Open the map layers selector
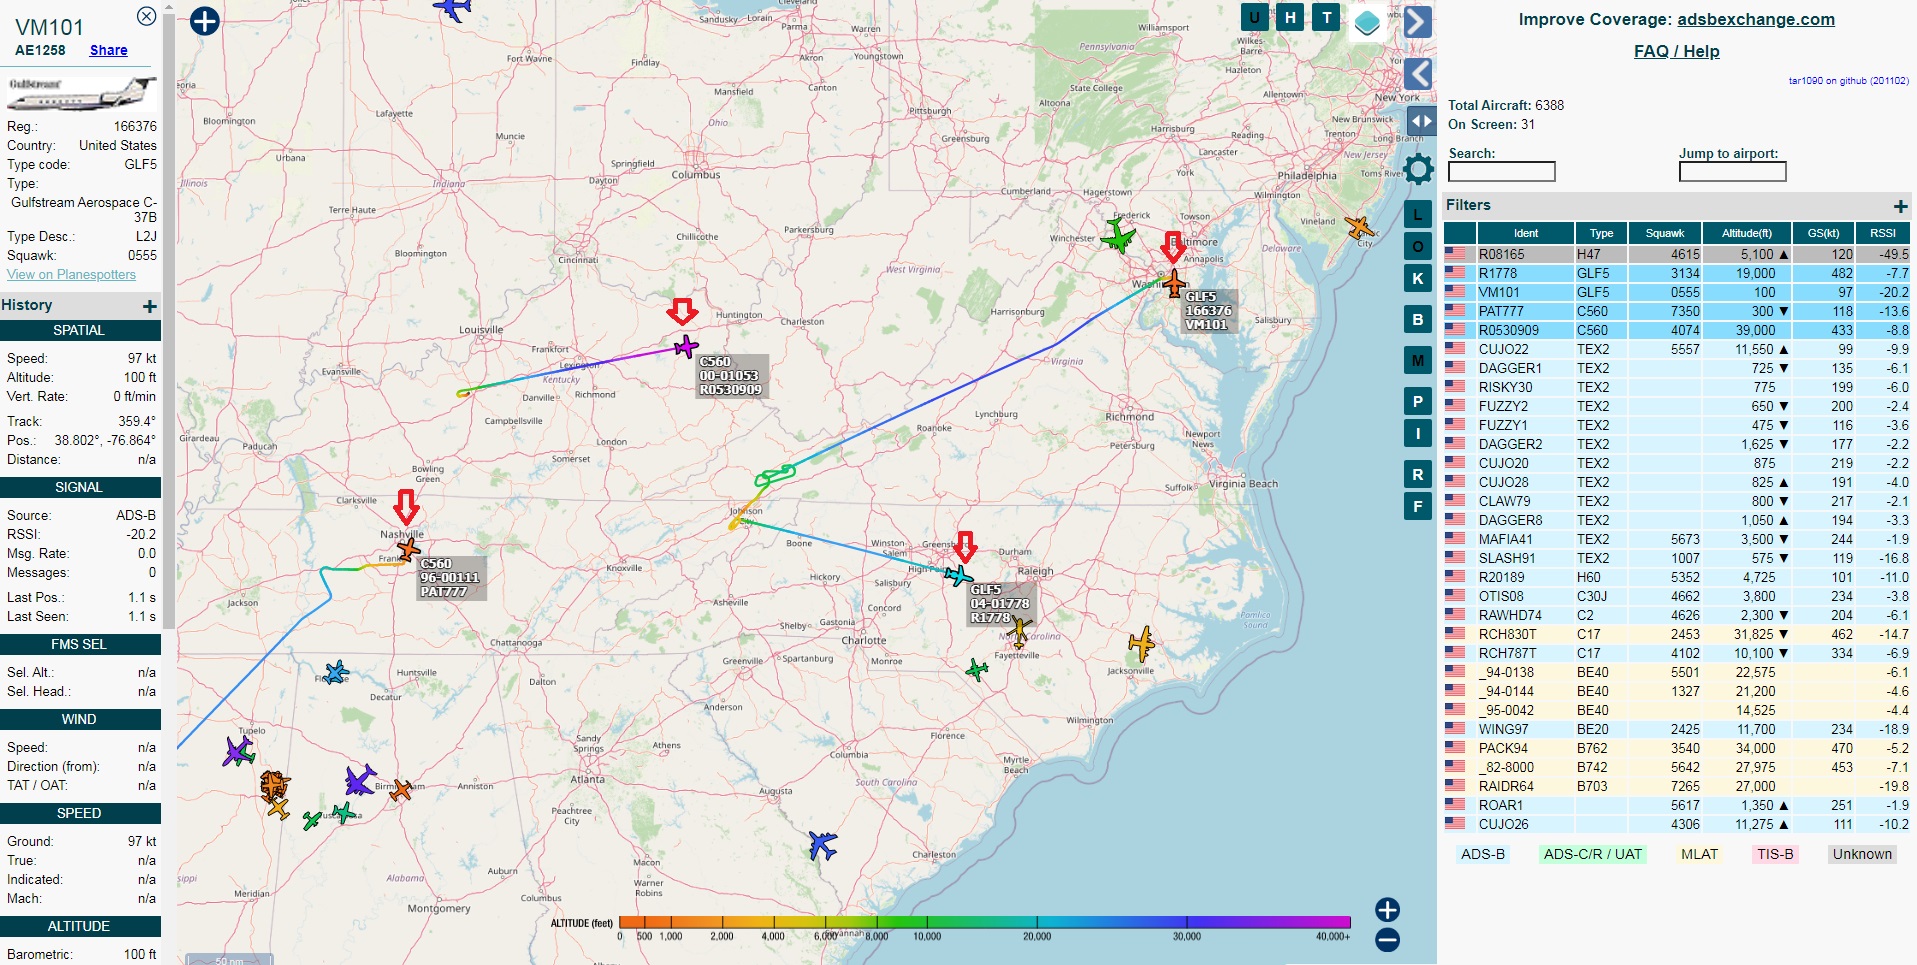This screenshot has height=965, width=1917. tap(1367, 22)
